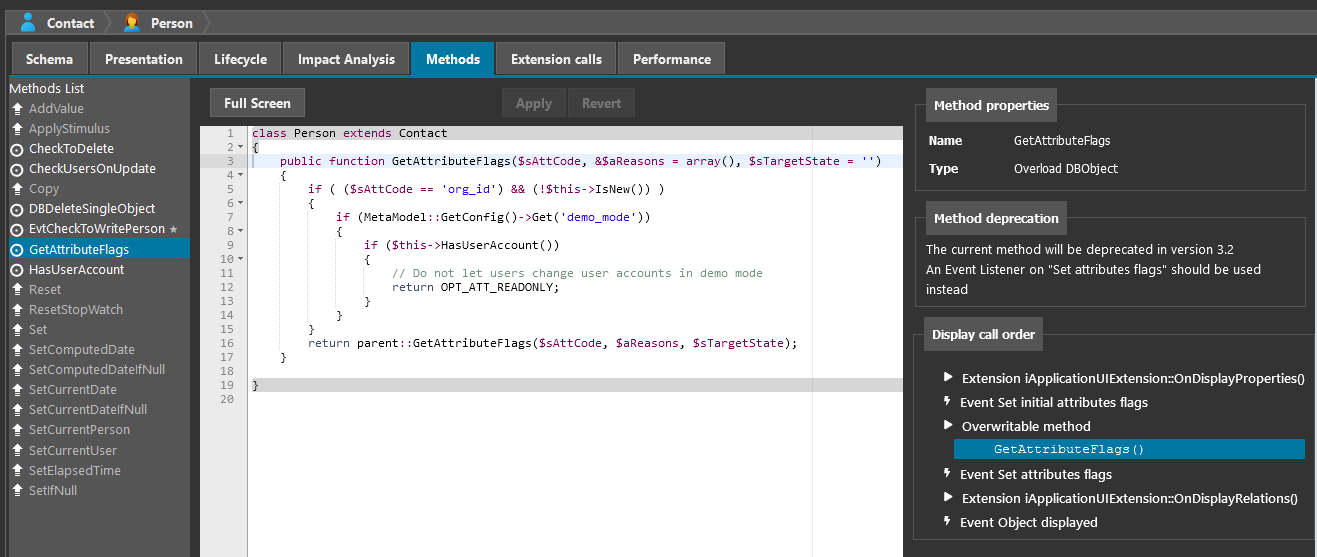Collapse the fold arrow at line 10
Image resolution: width=1317 pixels, height=557 pixels.
(241, 259)
